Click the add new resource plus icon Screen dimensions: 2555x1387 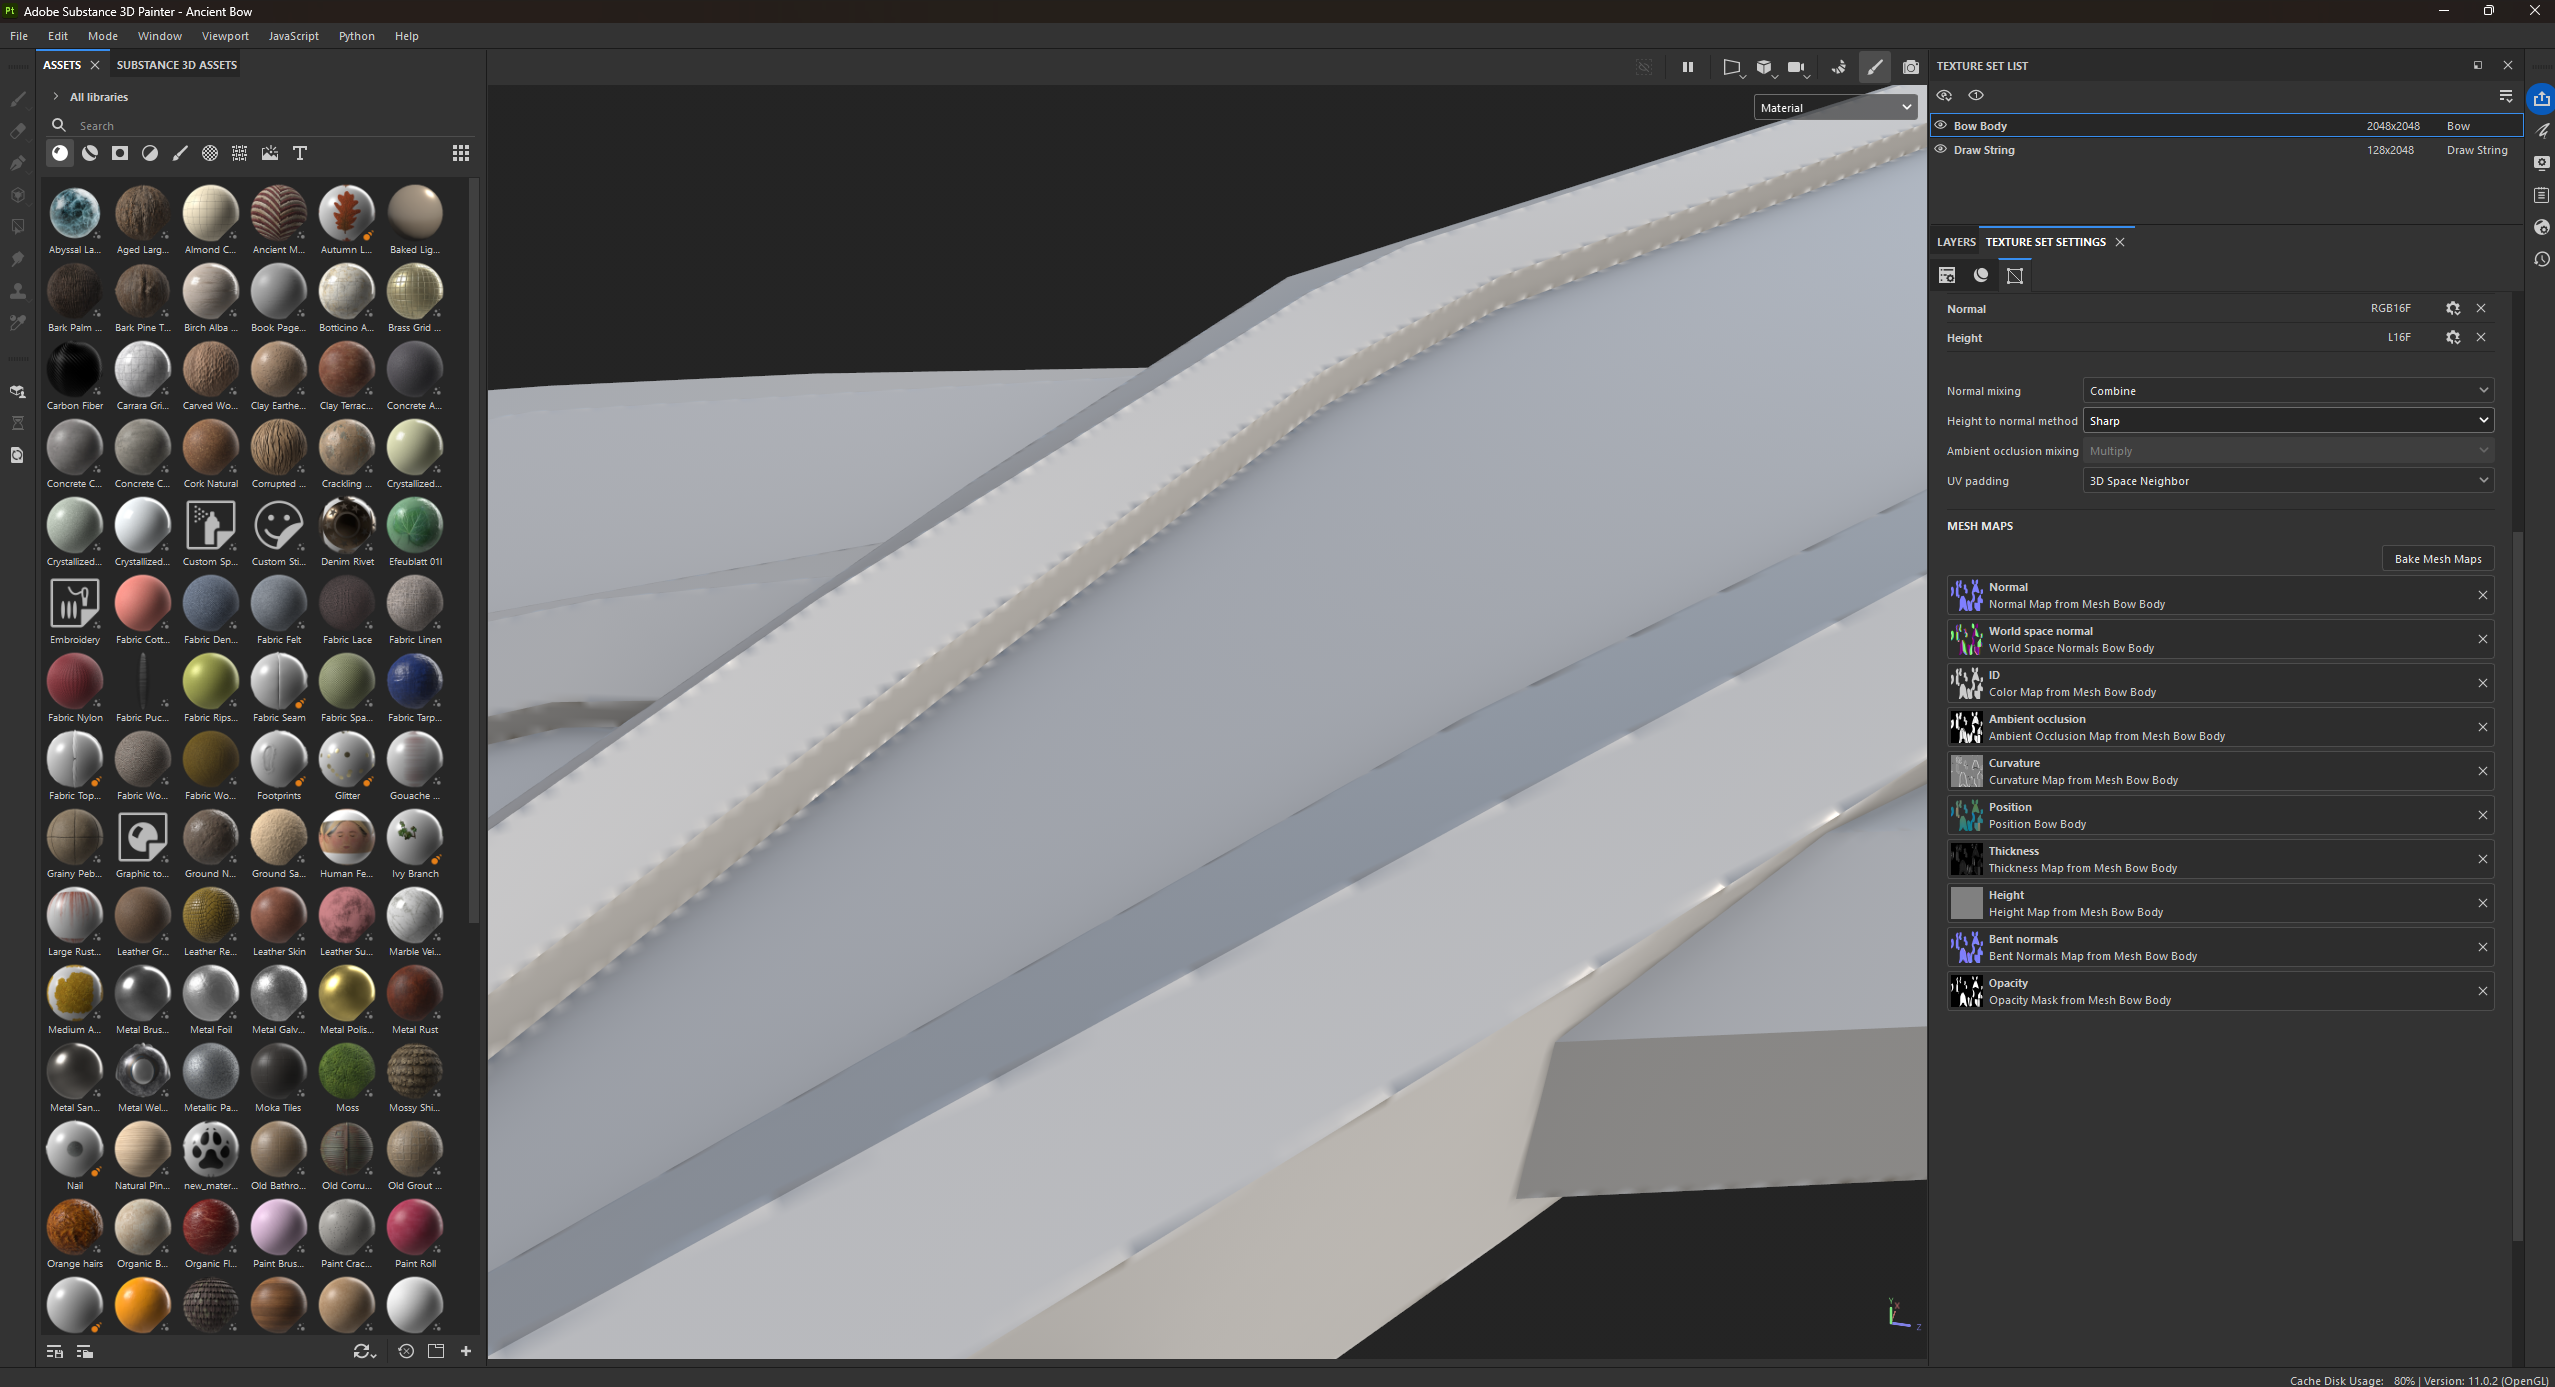466,1351
